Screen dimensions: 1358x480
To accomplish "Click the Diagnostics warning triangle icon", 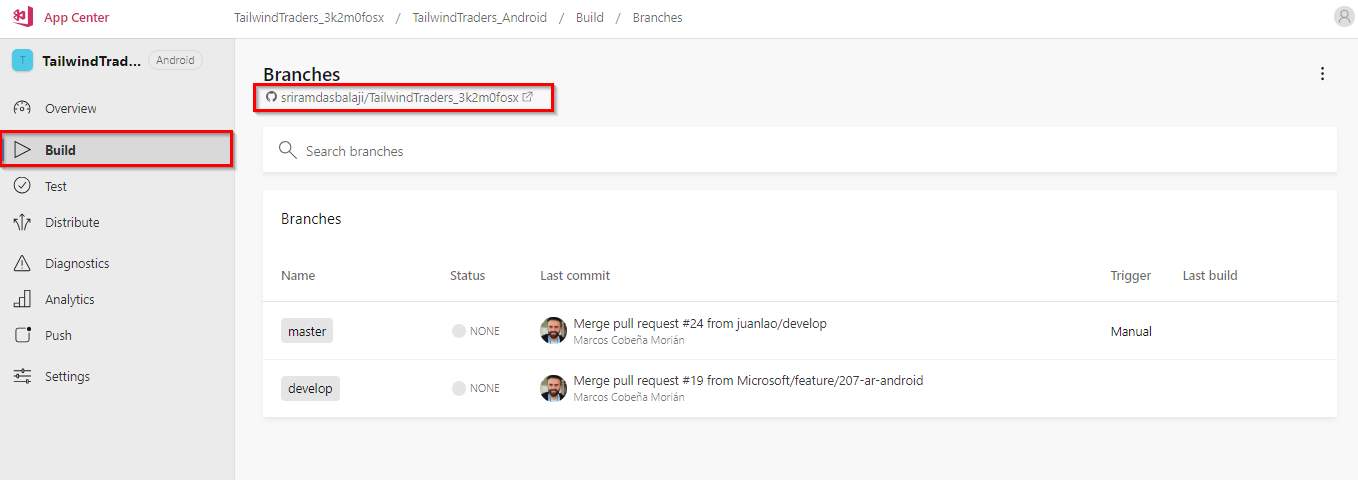I will coord(22,263).
